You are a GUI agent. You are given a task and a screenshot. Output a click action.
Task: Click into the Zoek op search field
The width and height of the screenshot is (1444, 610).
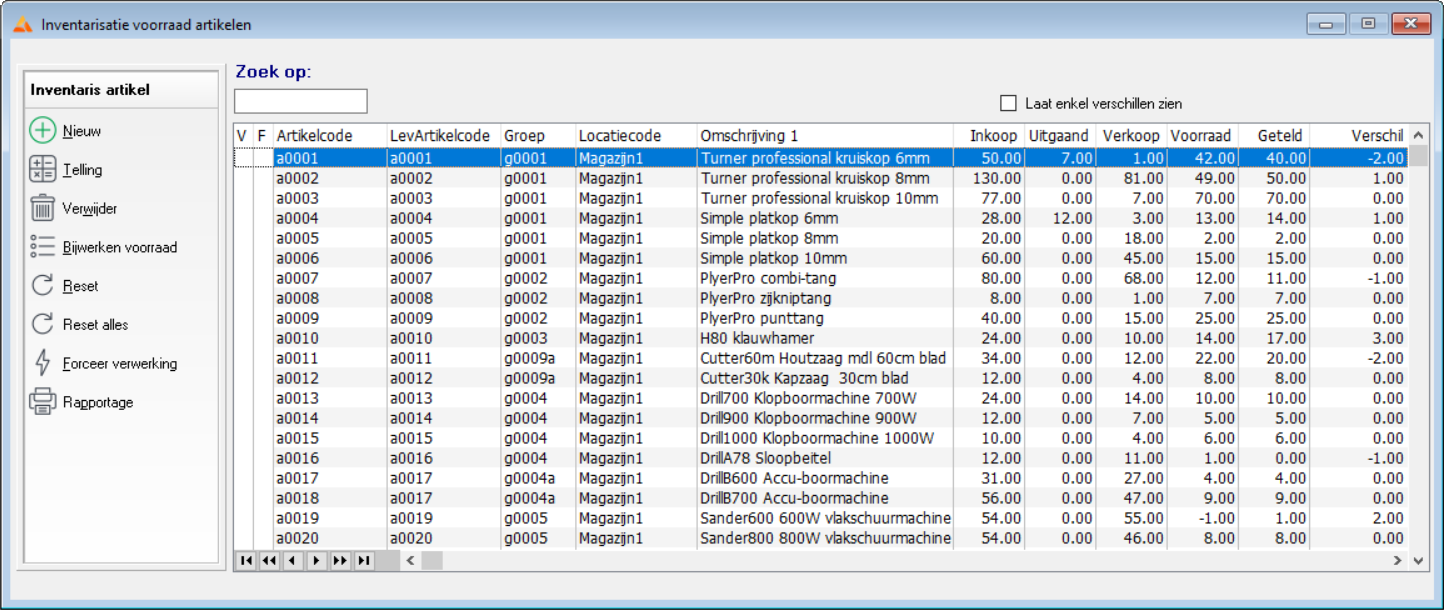click(301, 101)
